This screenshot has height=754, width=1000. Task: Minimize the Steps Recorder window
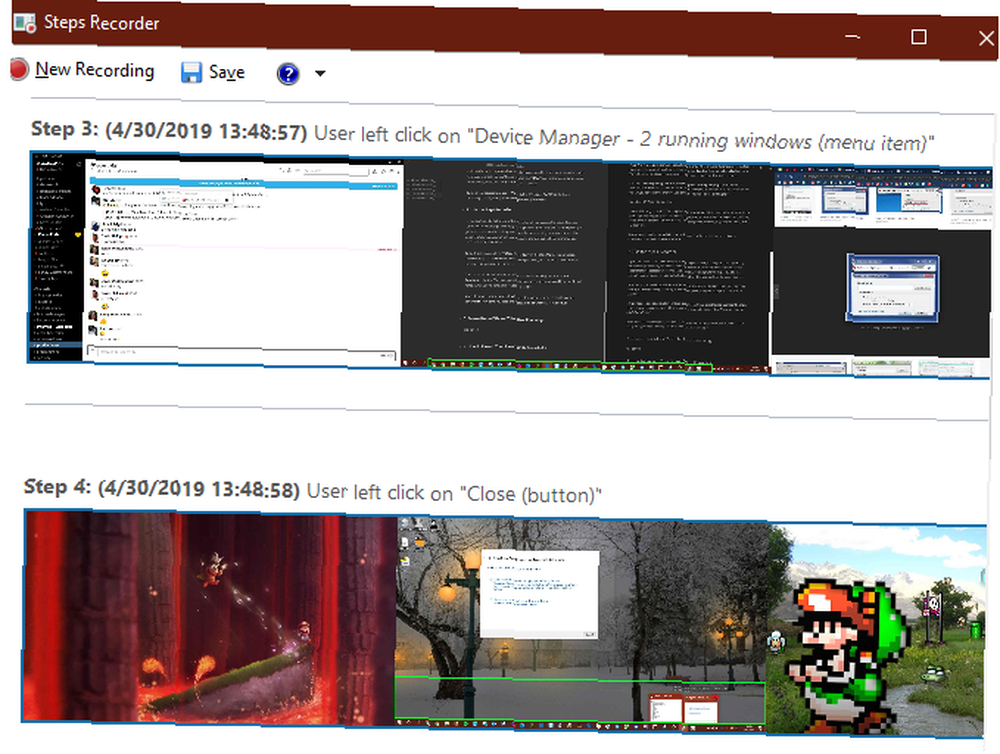(852, 37)
